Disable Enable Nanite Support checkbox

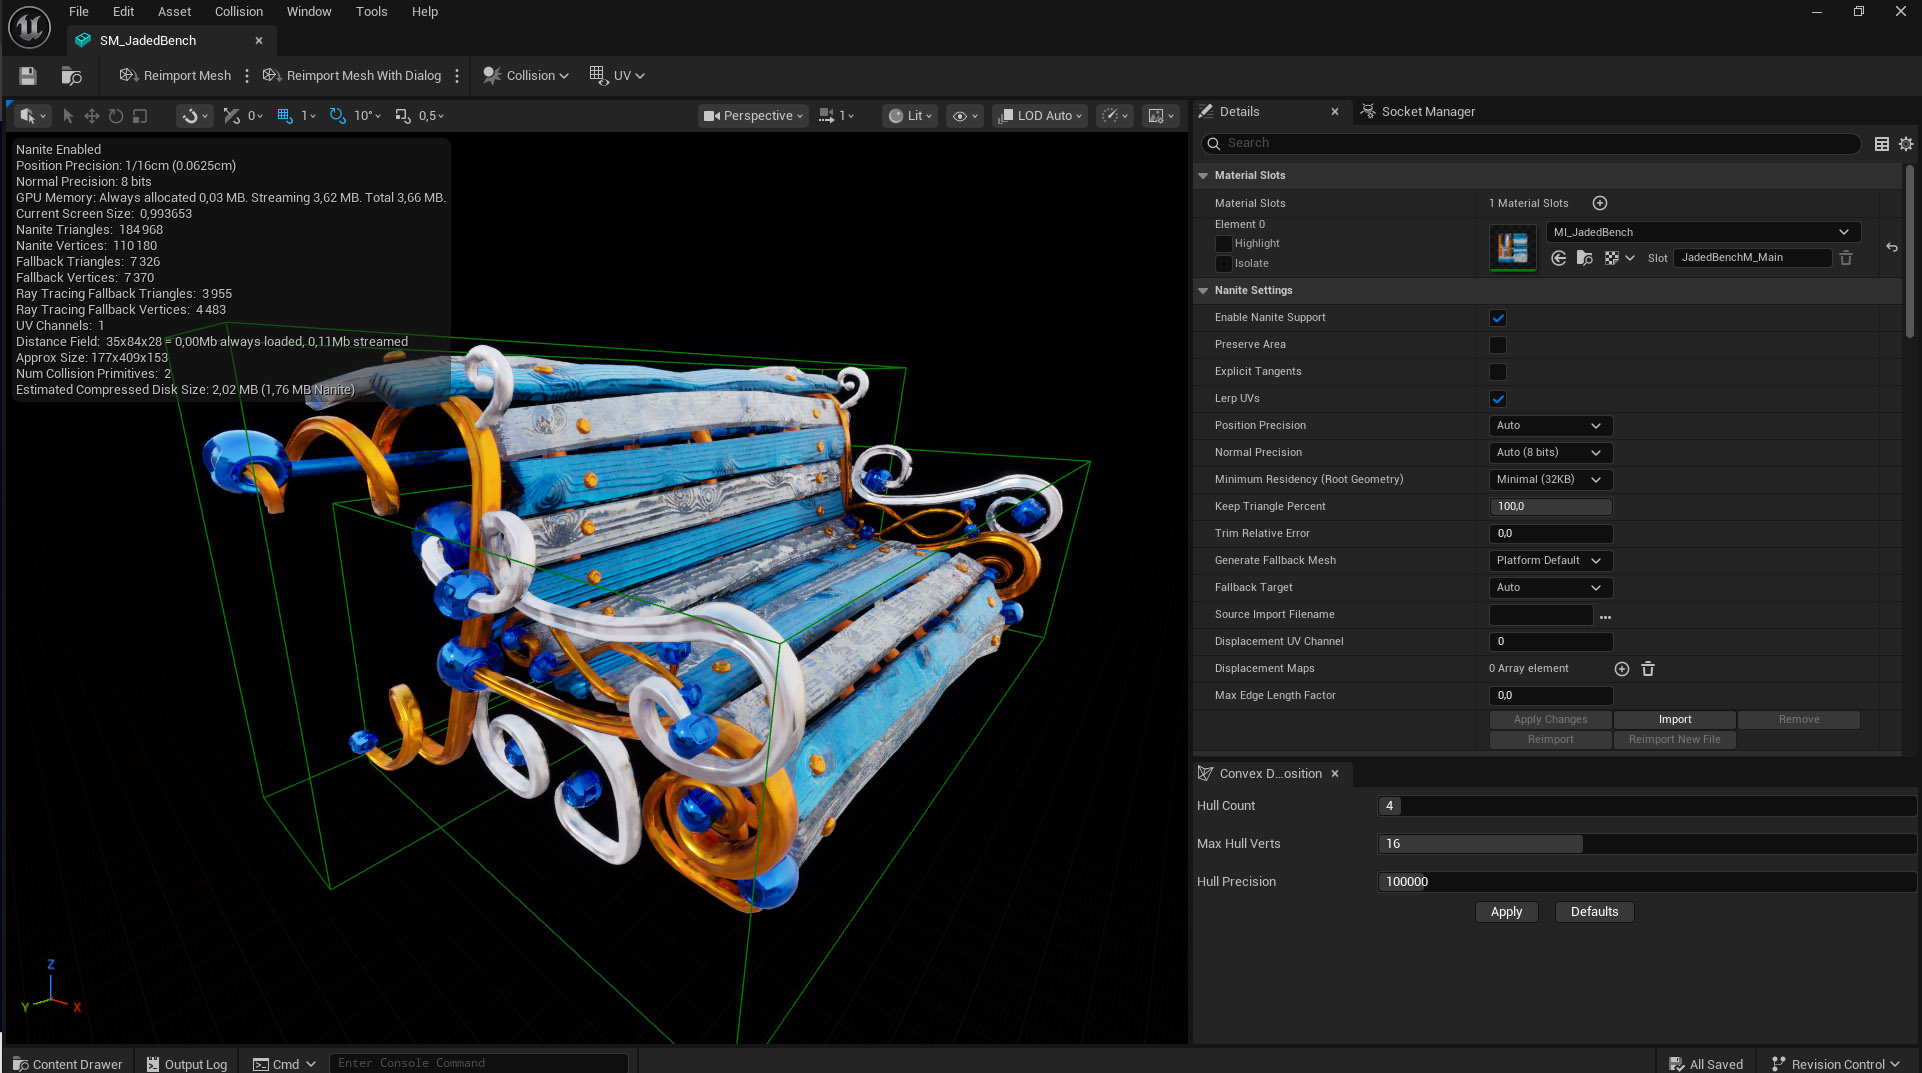tap(1498, 318)
